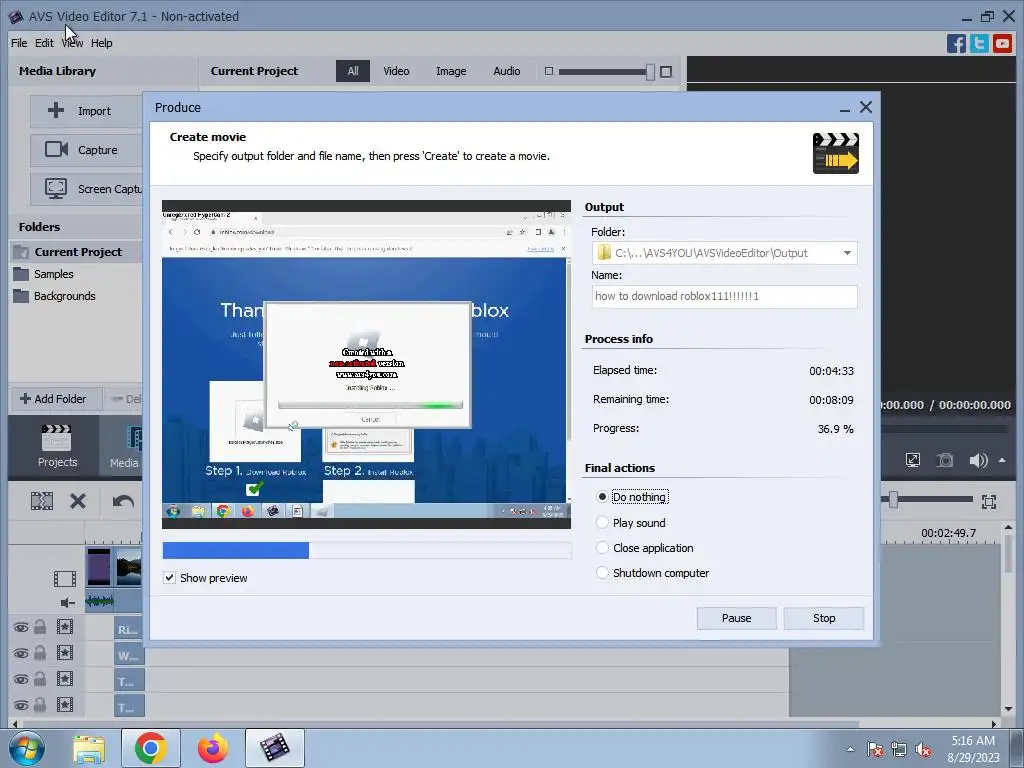Image resolution: width=1024 pixels, height=768 pixels.
Task: Open Google Chrome from the taskbar
Action: [x=151, y=748]
